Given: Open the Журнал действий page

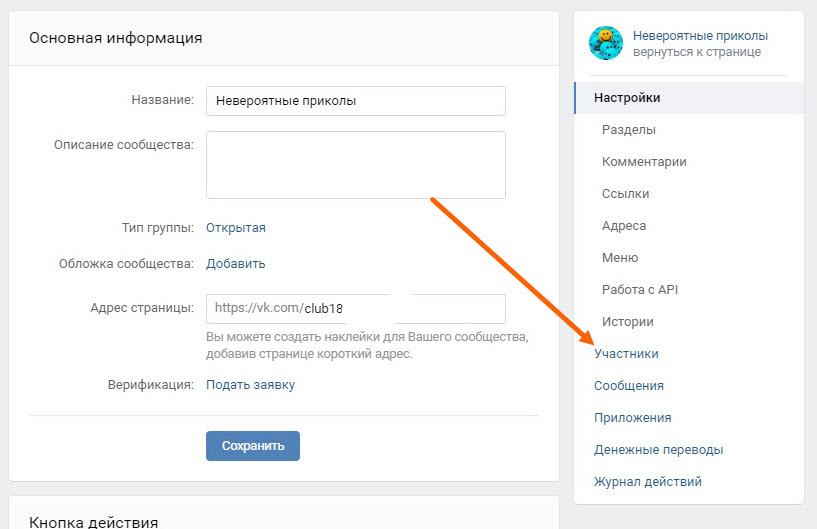Looking at the screenshot, I should point(647,482).
